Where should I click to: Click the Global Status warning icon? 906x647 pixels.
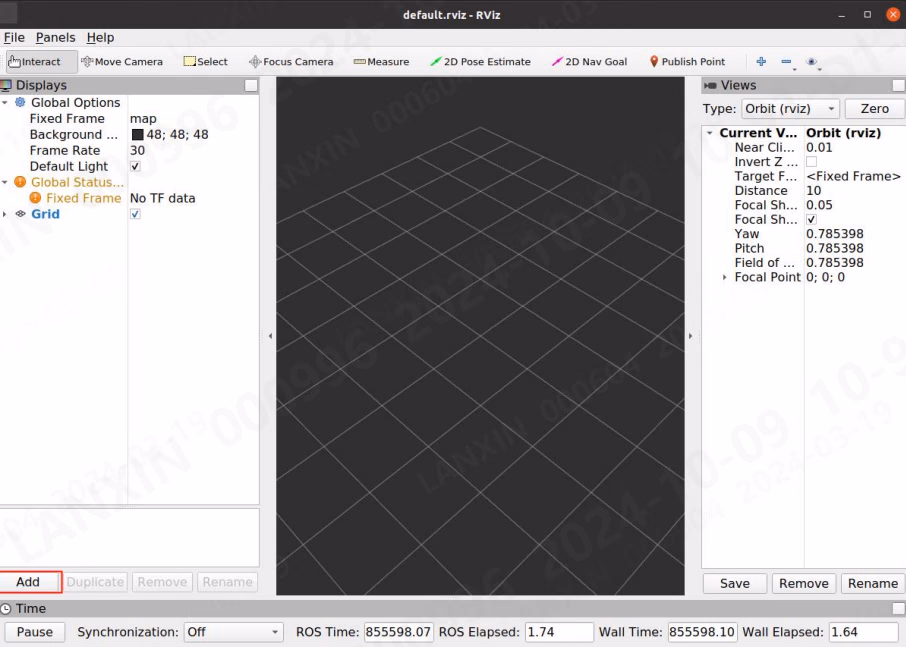point(20,182)
